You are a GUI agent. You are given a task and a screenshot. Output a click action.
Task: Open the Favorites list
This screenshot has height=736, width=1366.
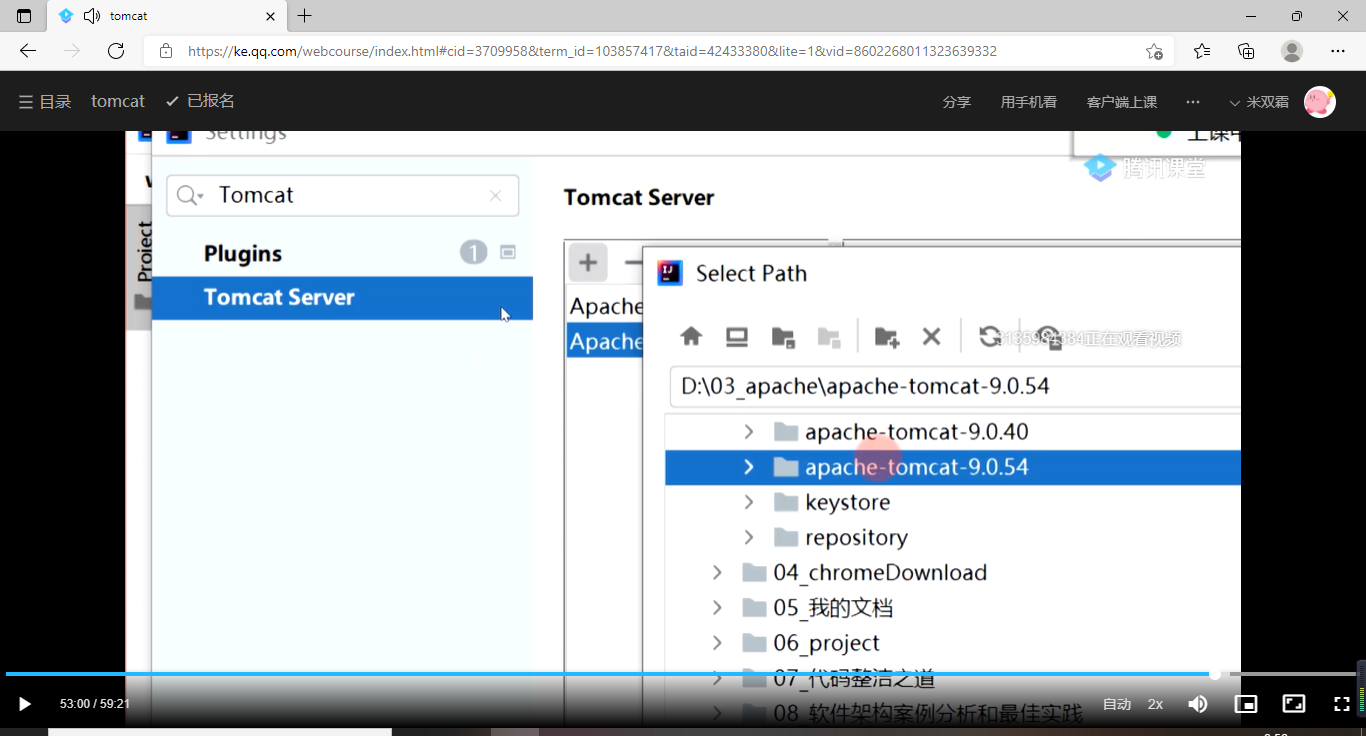(x=1202, y=51)
